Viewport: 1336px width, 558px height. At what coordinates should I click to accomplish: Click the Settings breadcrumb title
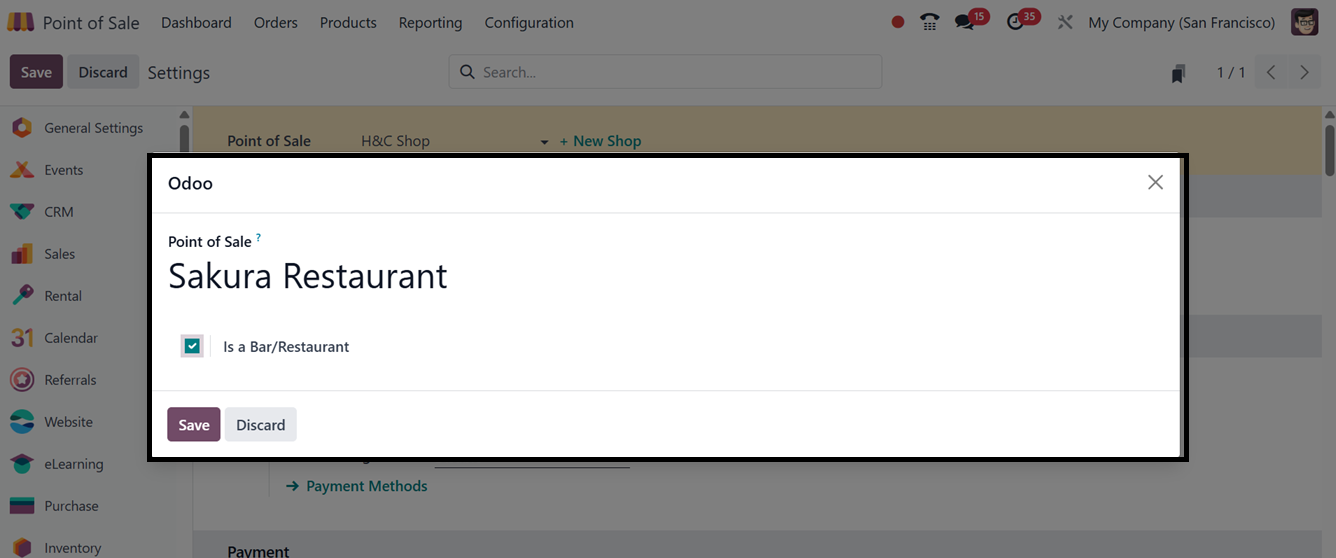179,73
